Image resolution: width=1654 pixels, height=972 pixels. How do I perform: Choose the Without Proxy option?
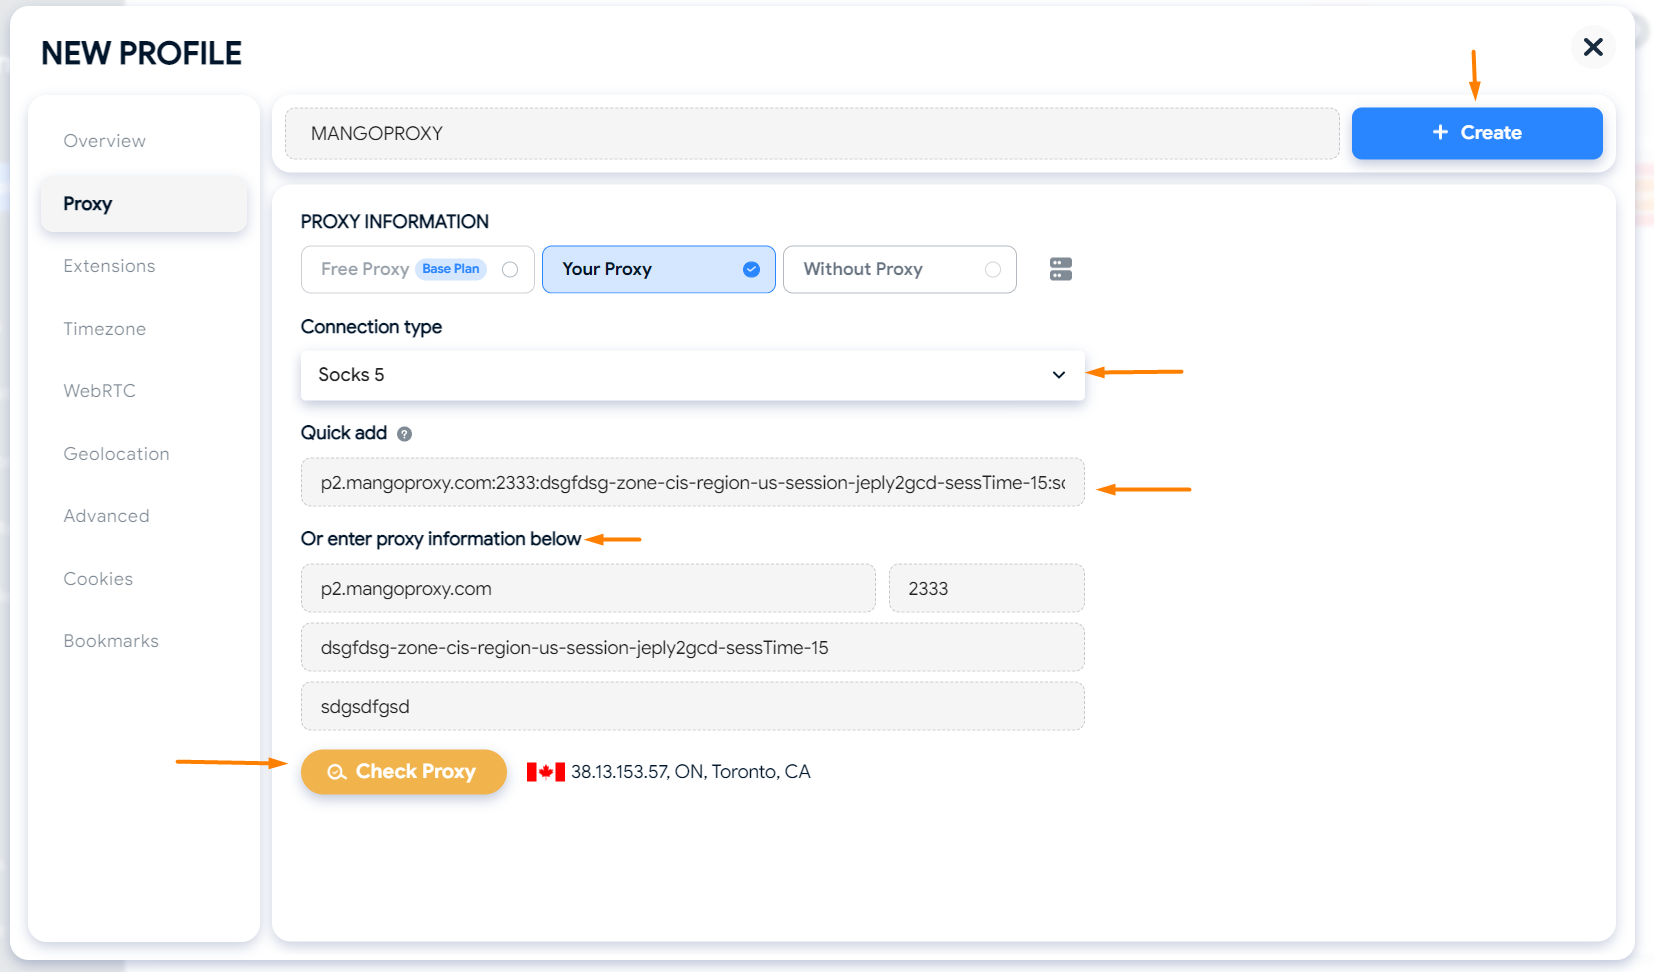899,269
